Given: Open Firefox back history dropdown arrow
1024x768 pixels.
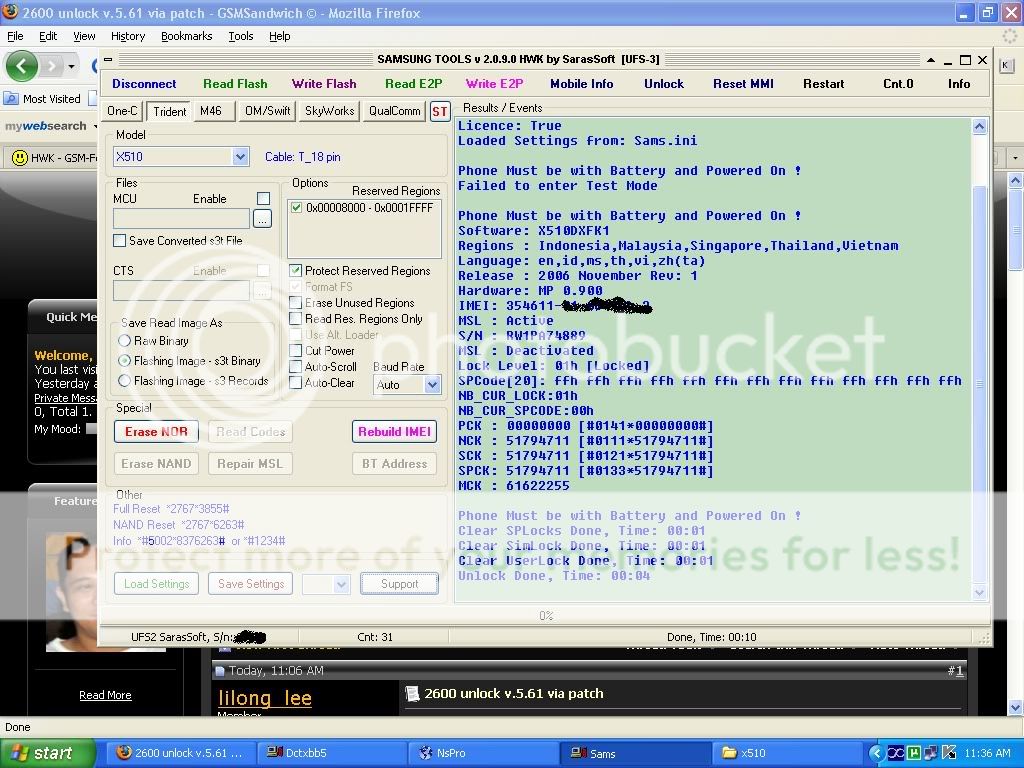Looking at the screenshot, I should tap(71, 66).
